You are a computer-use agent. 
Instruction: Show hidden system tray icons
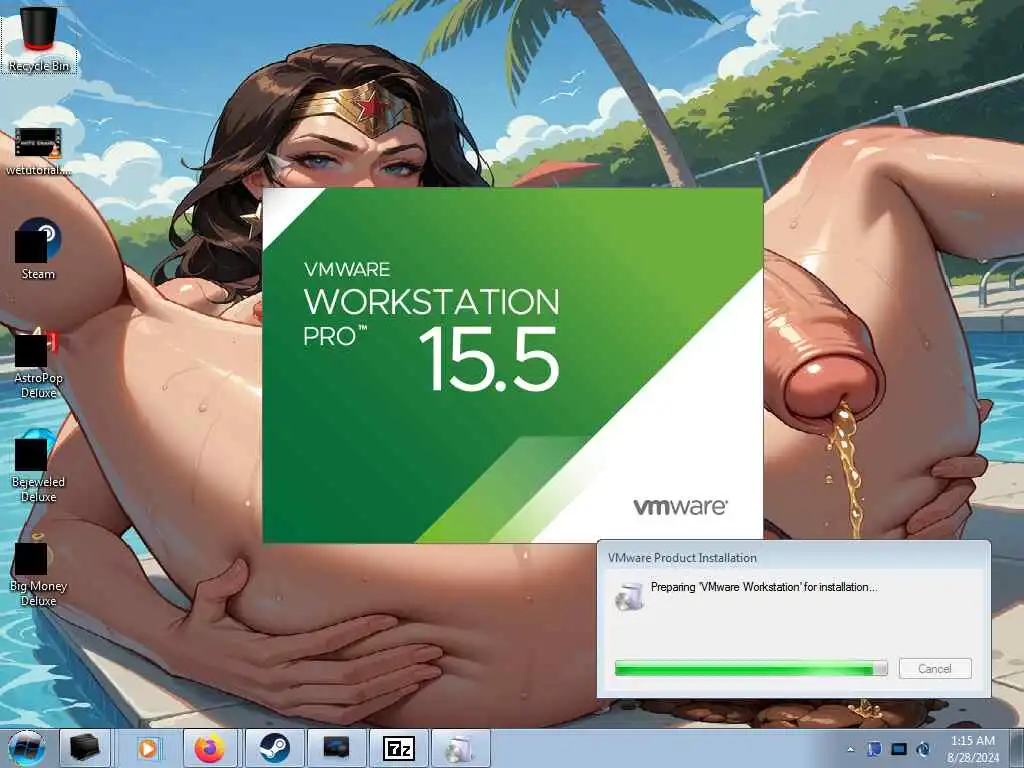pyautogui.click(x=850, y=749)
